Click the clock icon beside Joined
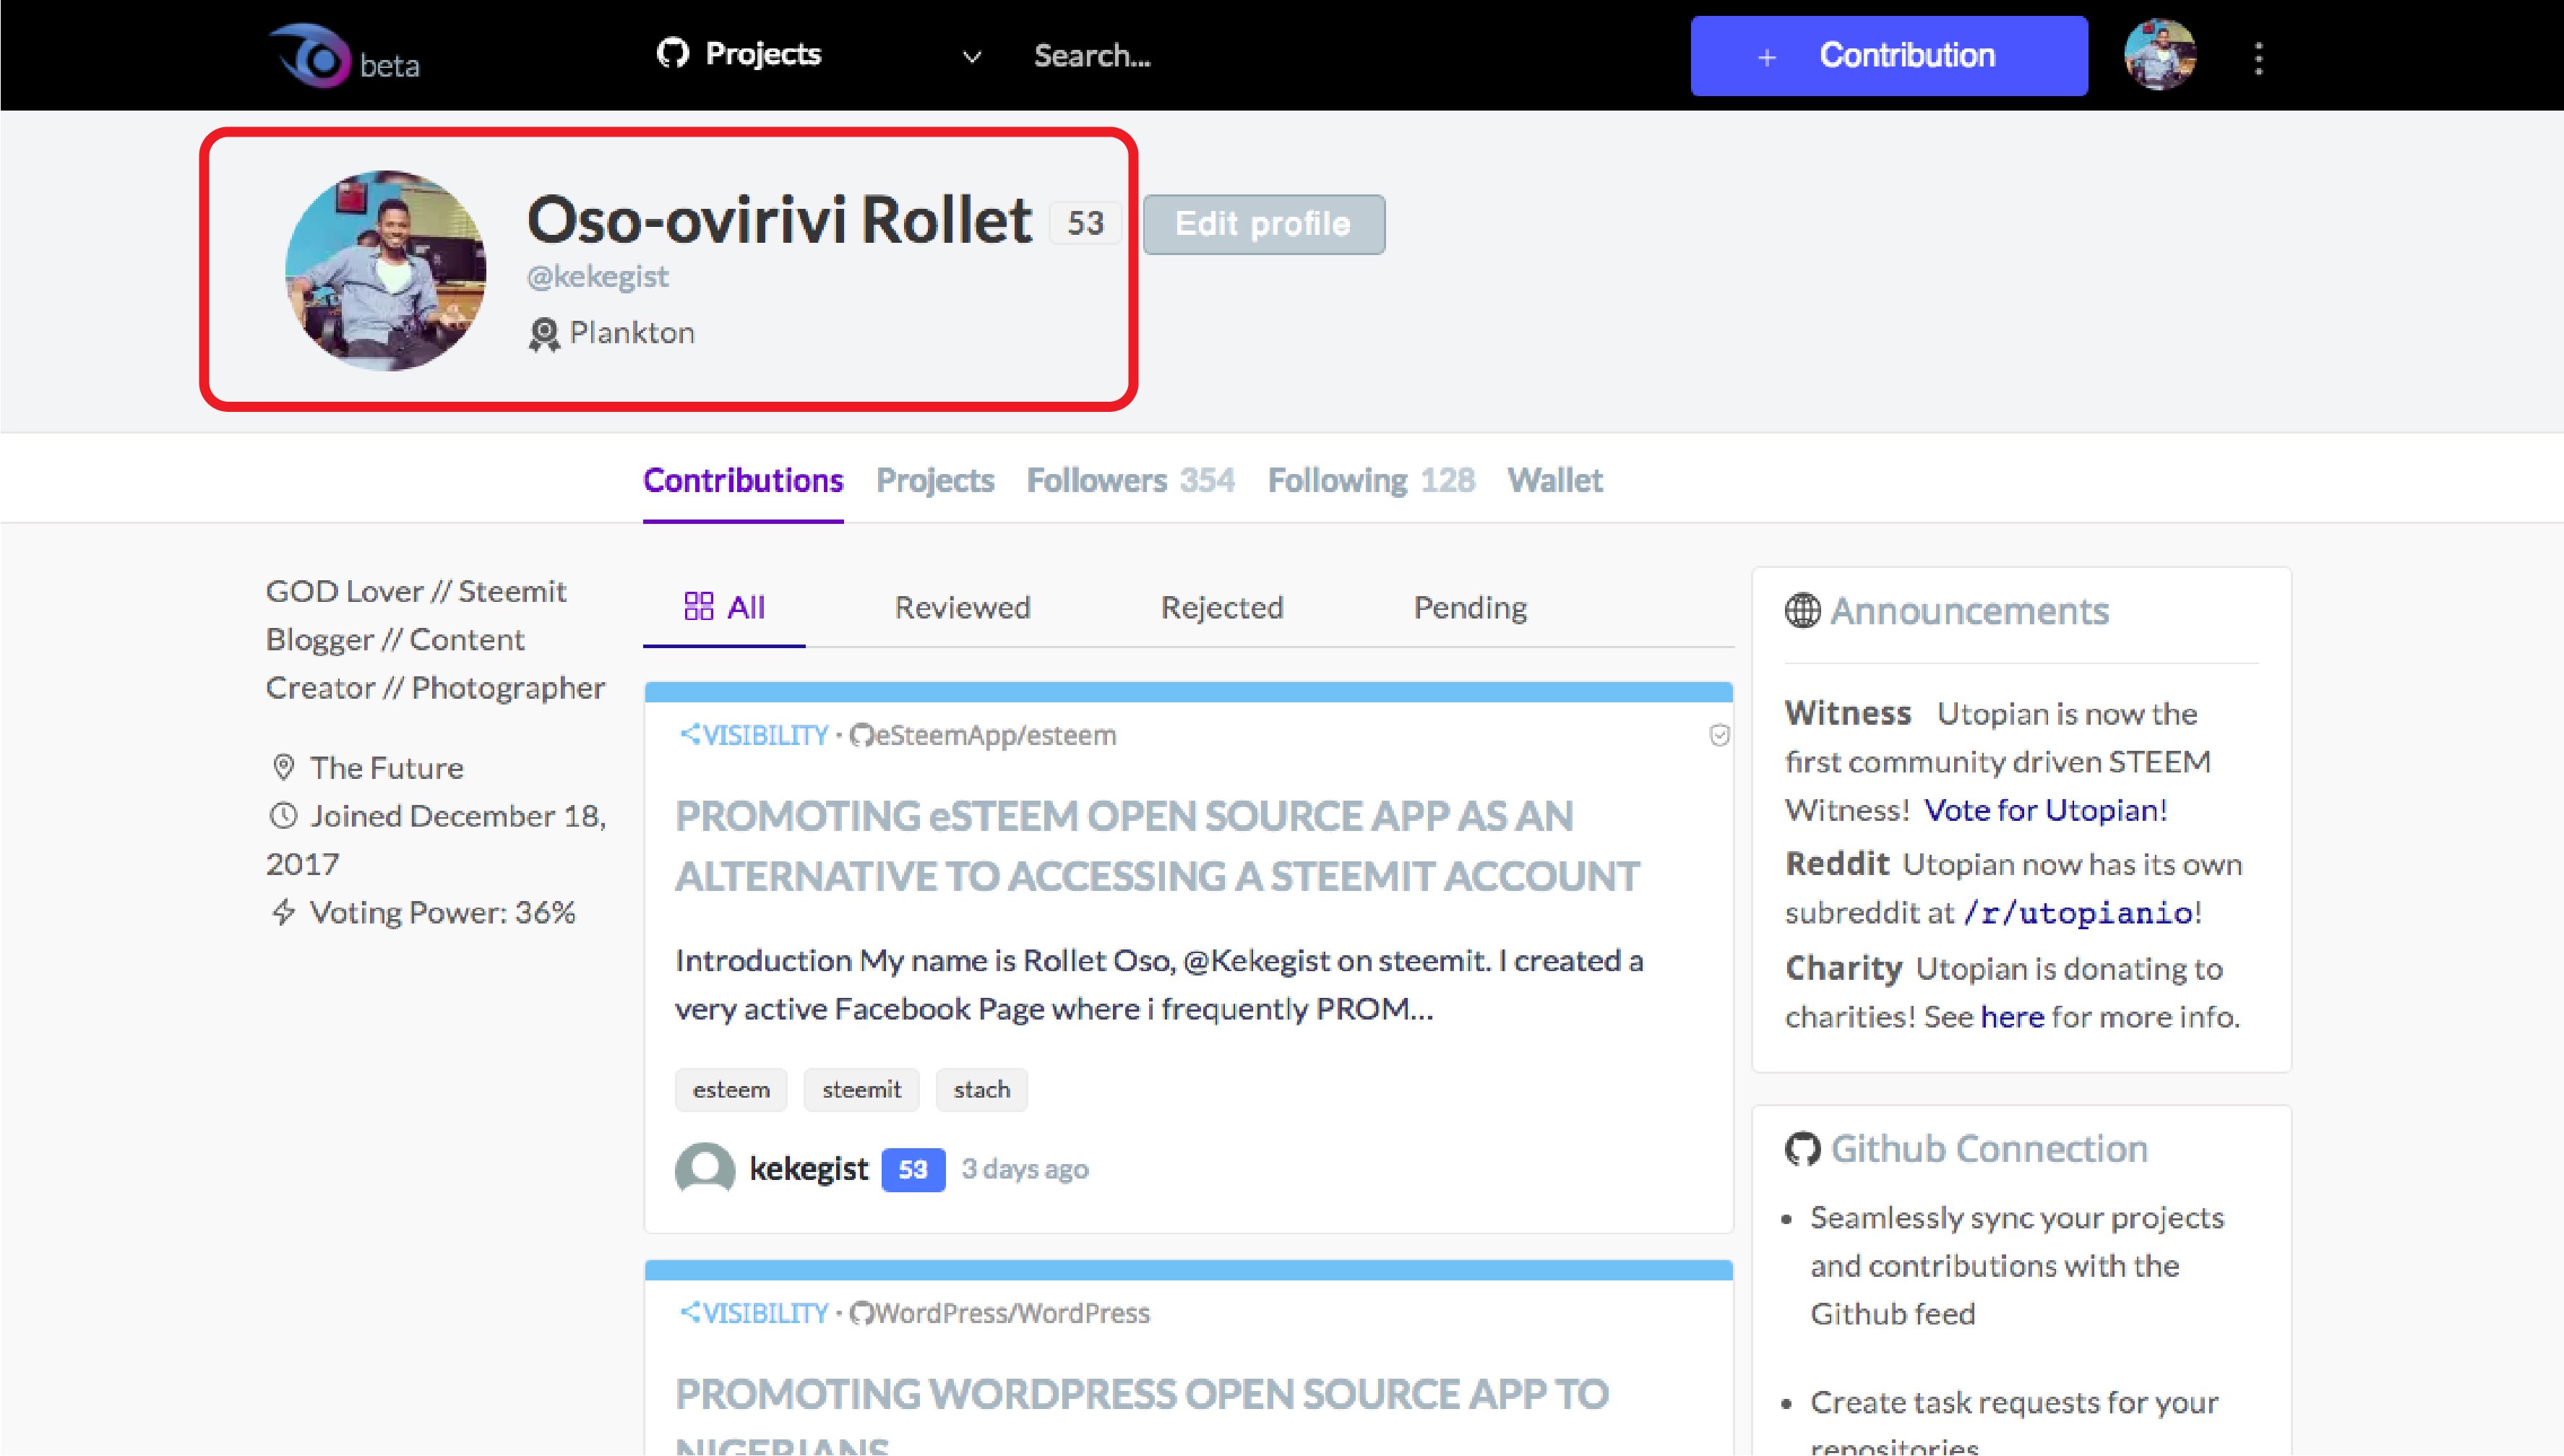 point(284,816)
